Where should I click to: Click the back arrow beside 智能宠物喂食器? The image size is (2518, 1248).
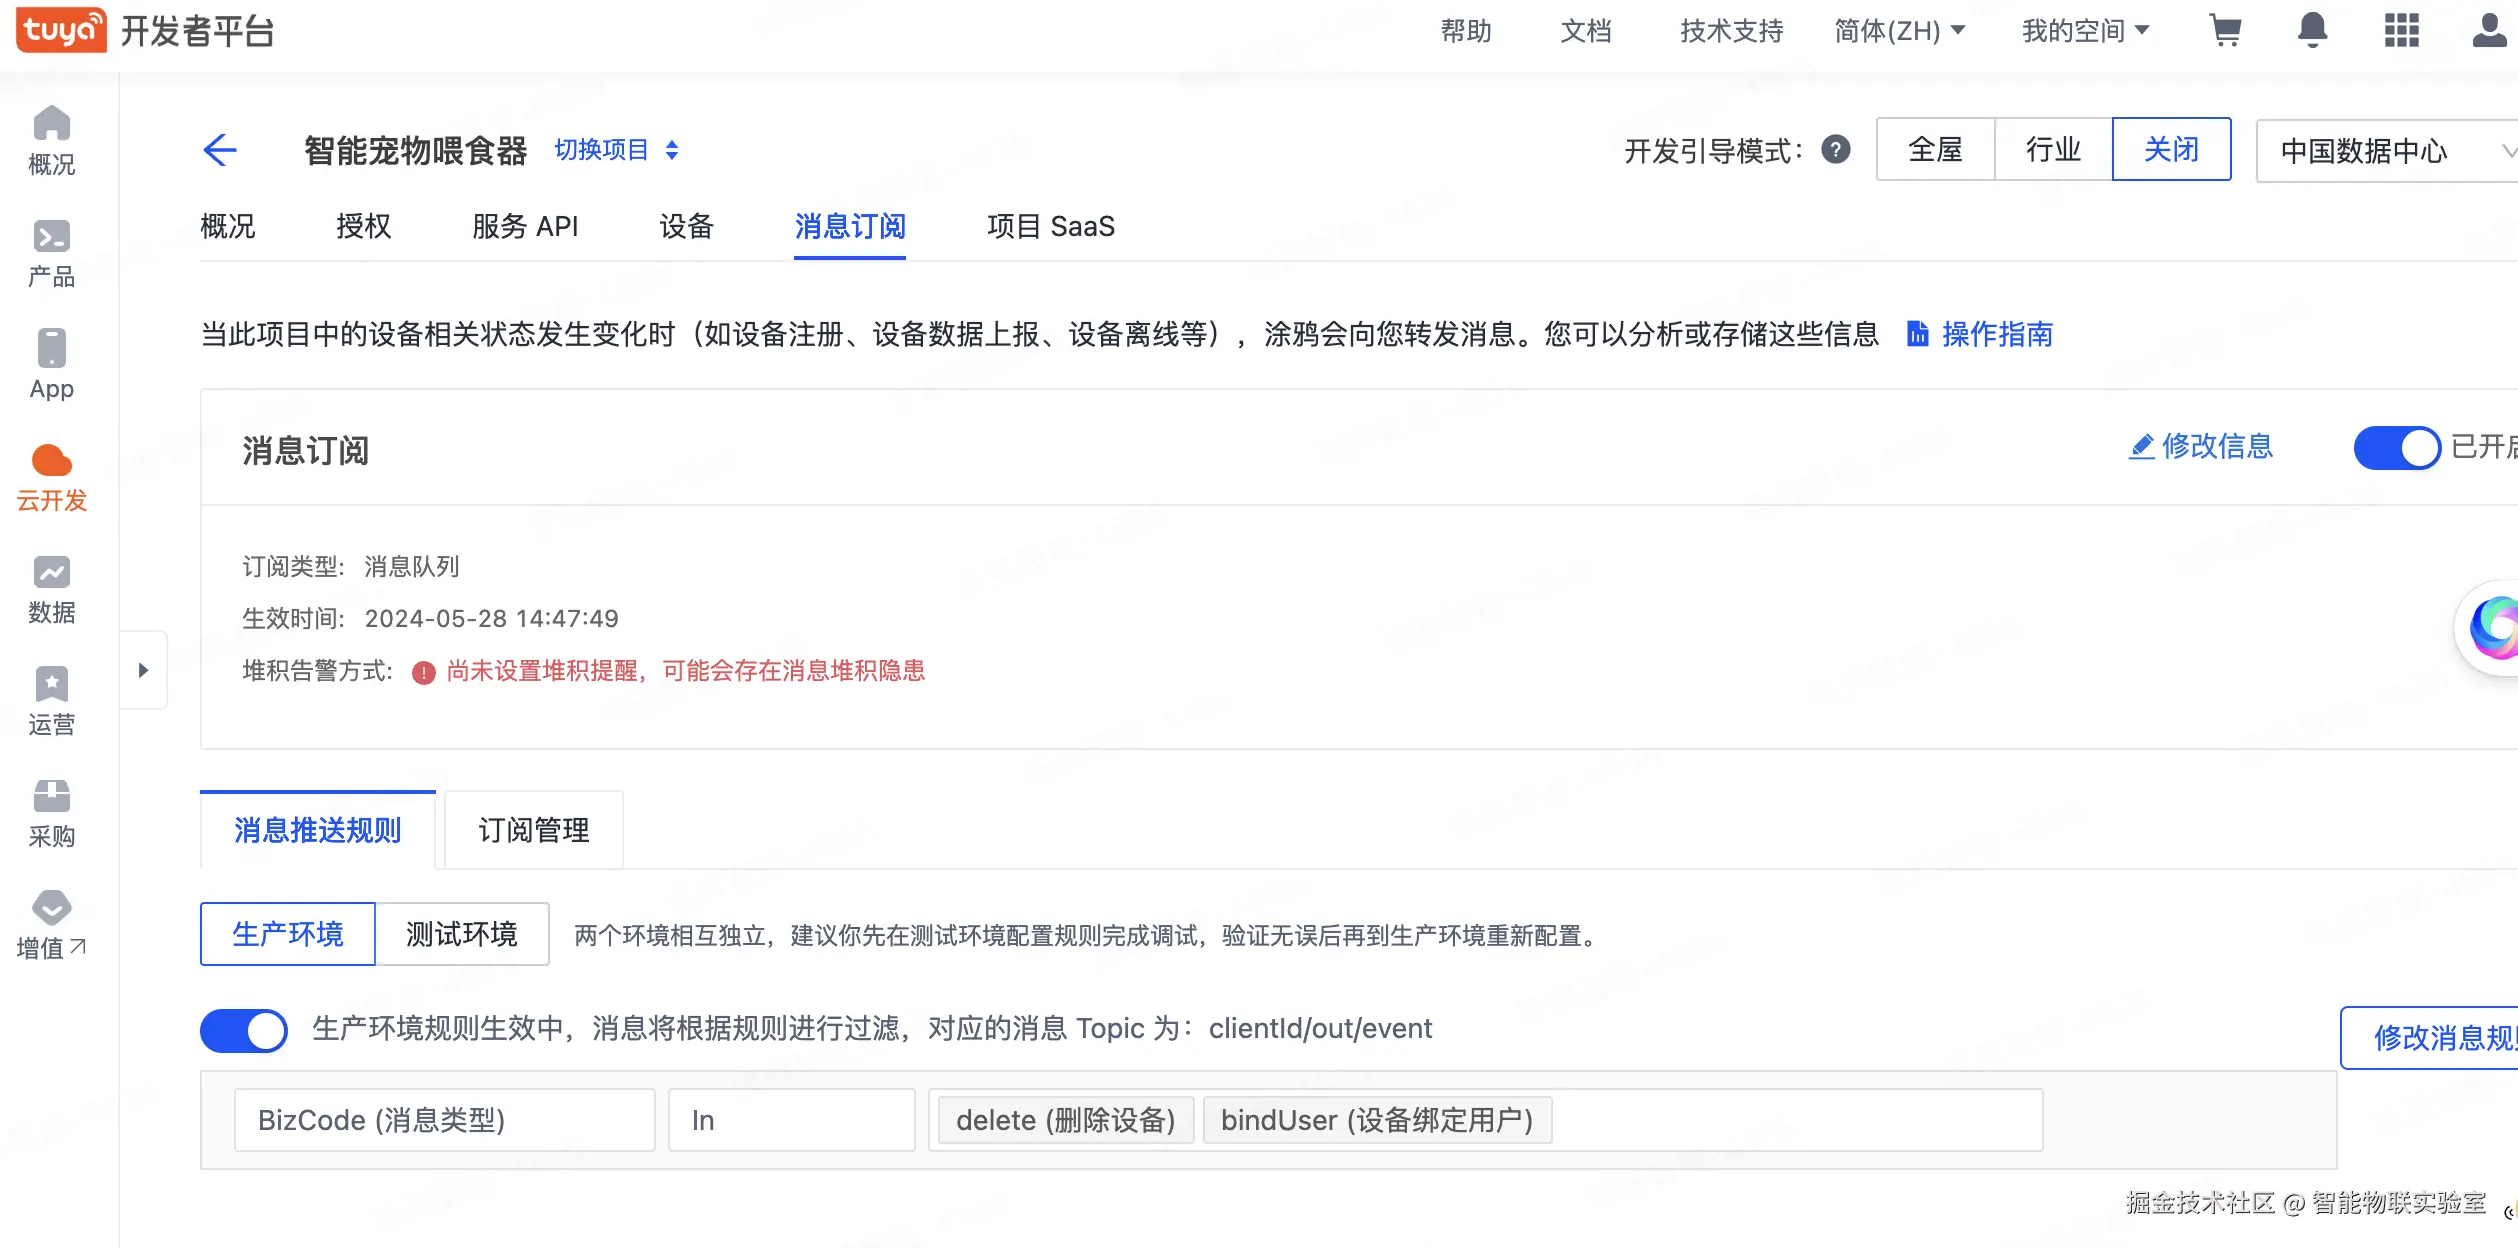220,150
